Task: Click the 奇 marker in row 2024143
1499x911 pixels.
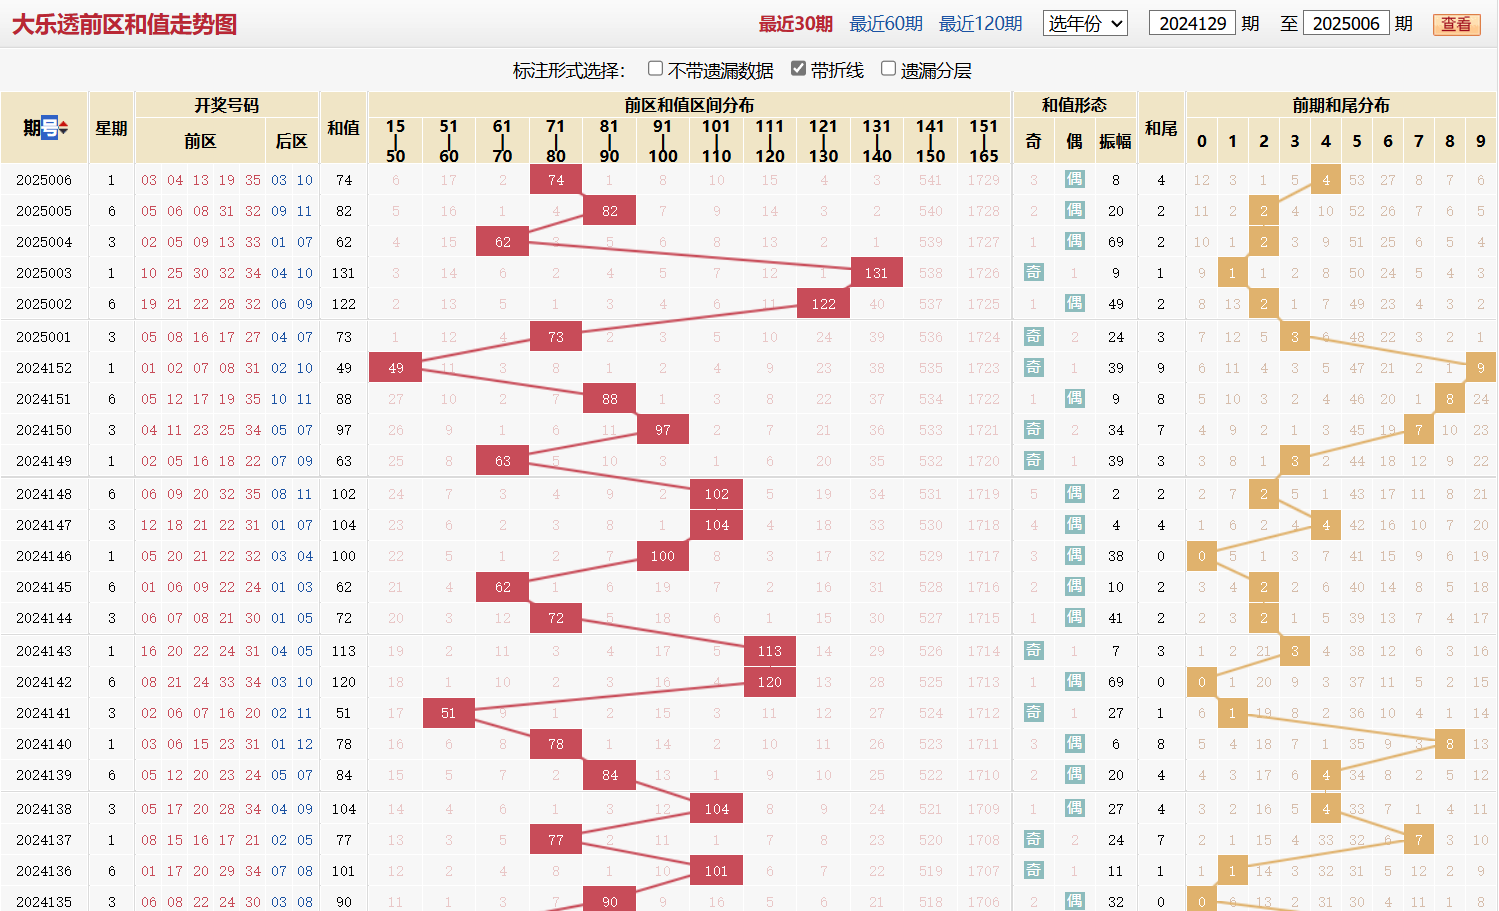Action: (x=1034, y=651)
